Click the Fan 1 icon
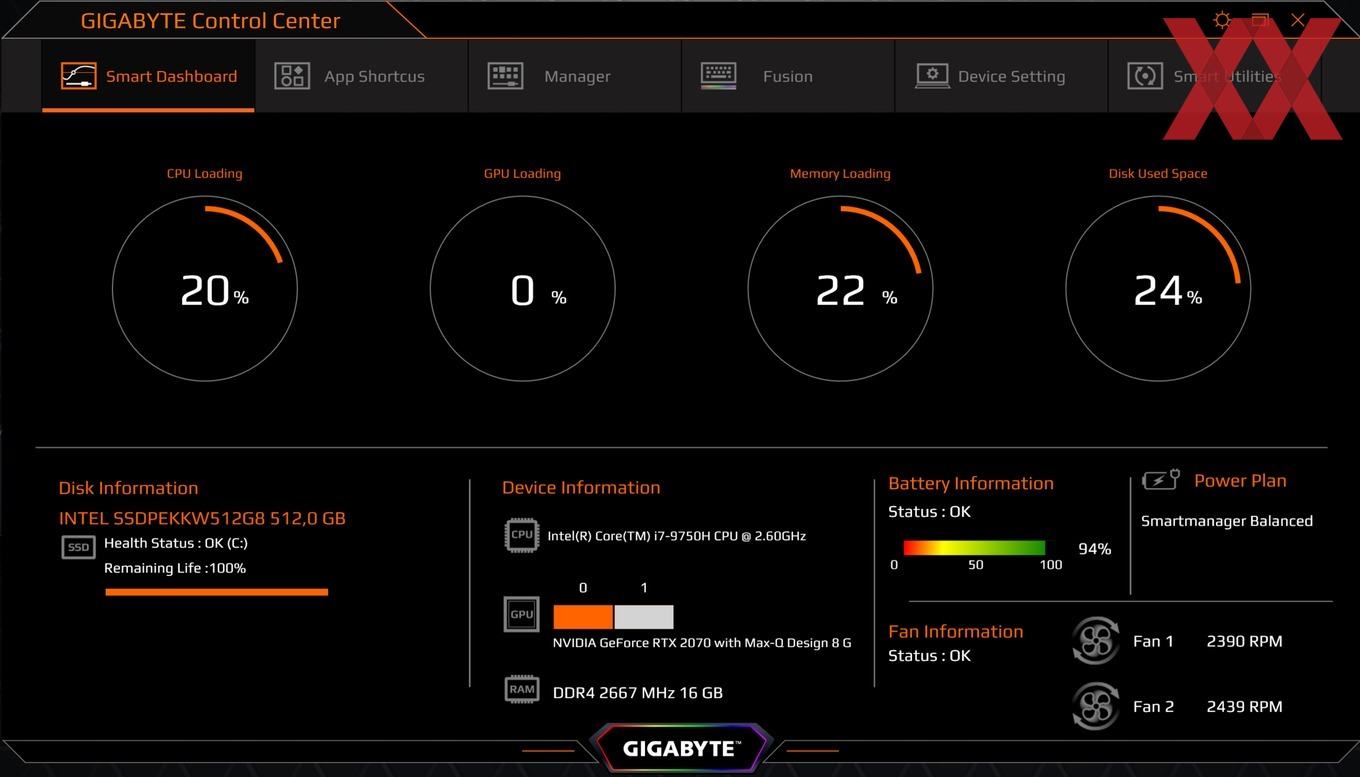This screenshot has height=777, width=1360. 1095,641
